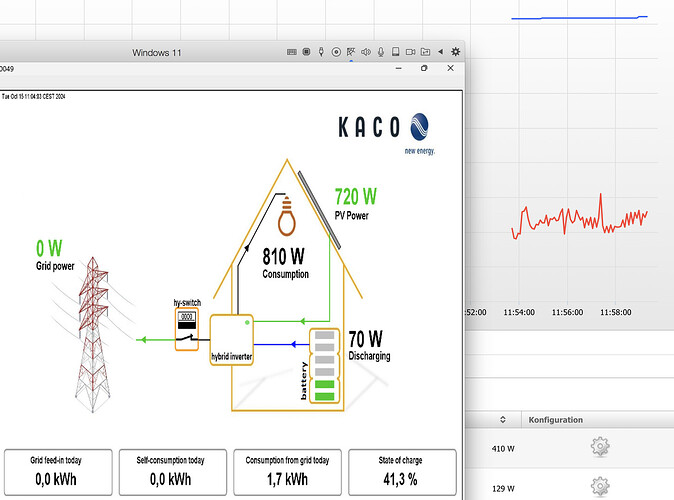
Task: Select the 70 W Discharging value
Action: tap(365, 339)
